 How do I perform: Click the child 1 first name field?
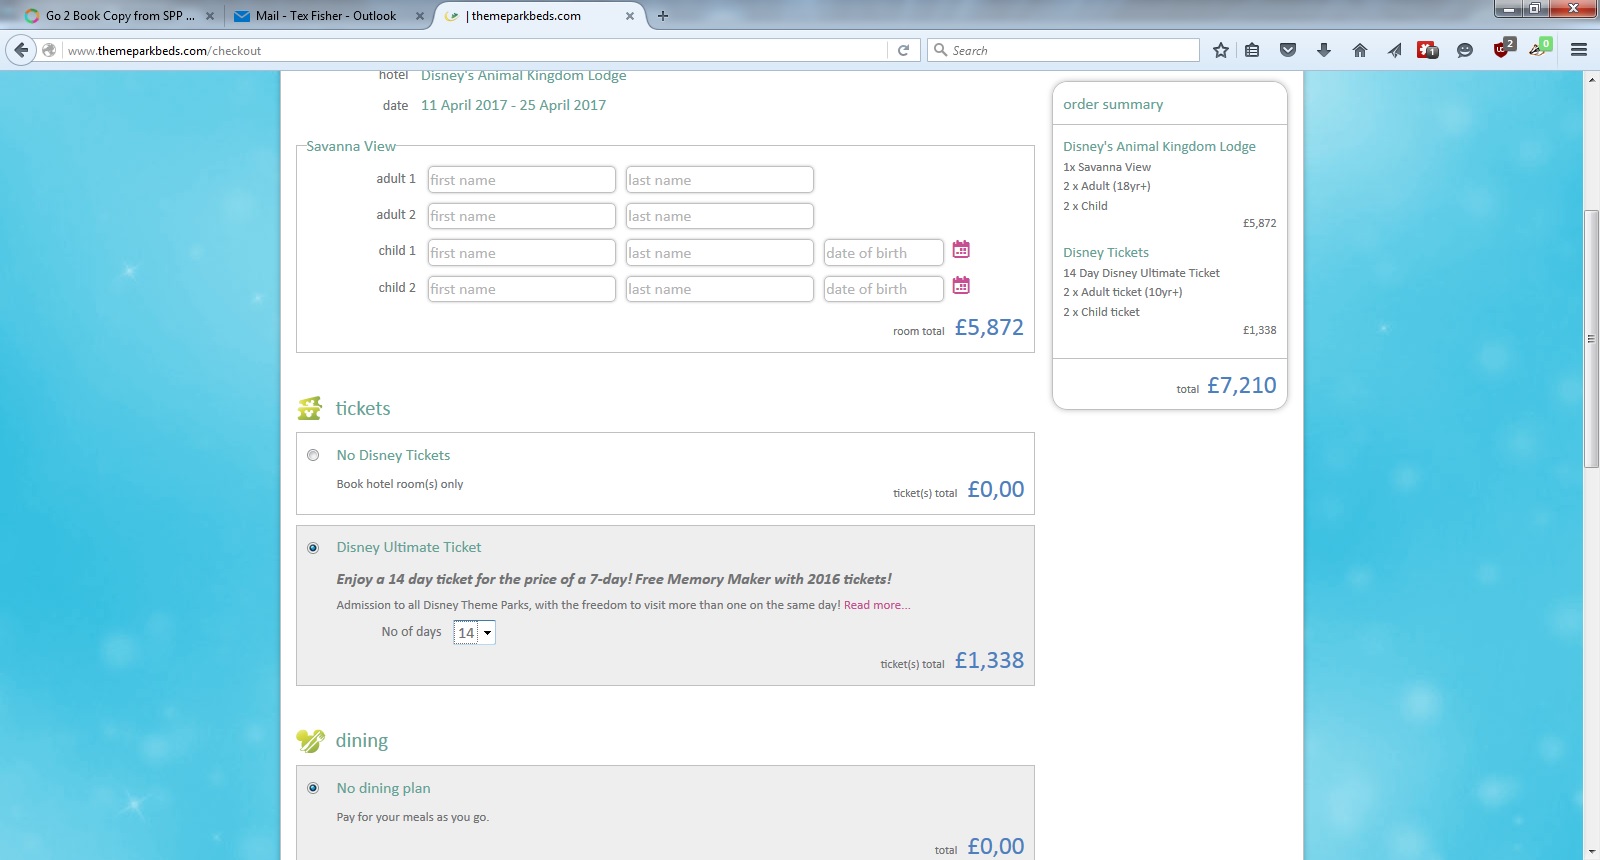[x=522, y=252]
